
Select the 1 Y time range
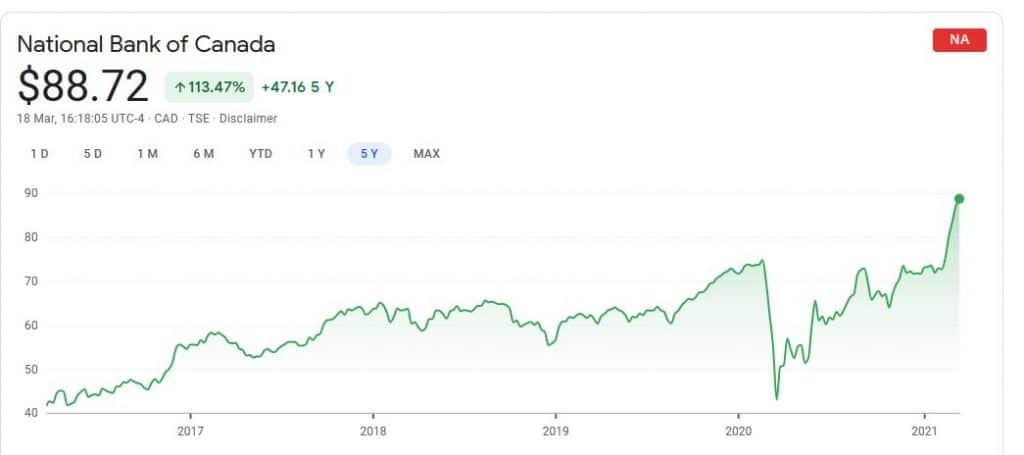pos(316,154)
